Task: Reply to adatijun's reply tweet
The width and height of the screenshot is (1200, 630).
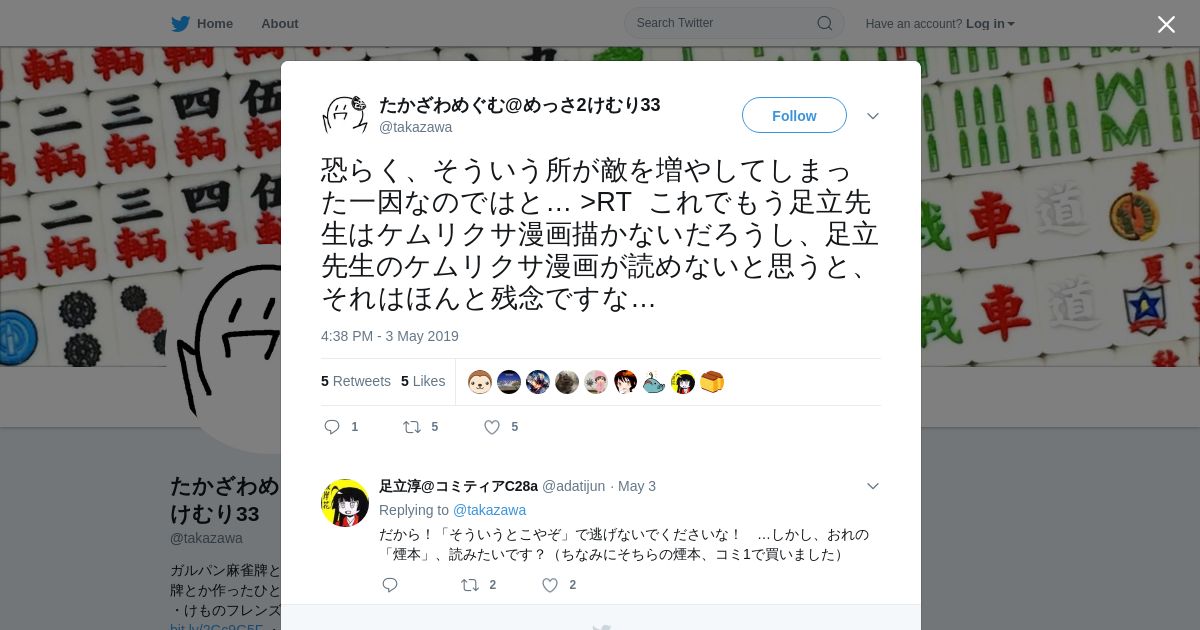Action: (390, 585)
